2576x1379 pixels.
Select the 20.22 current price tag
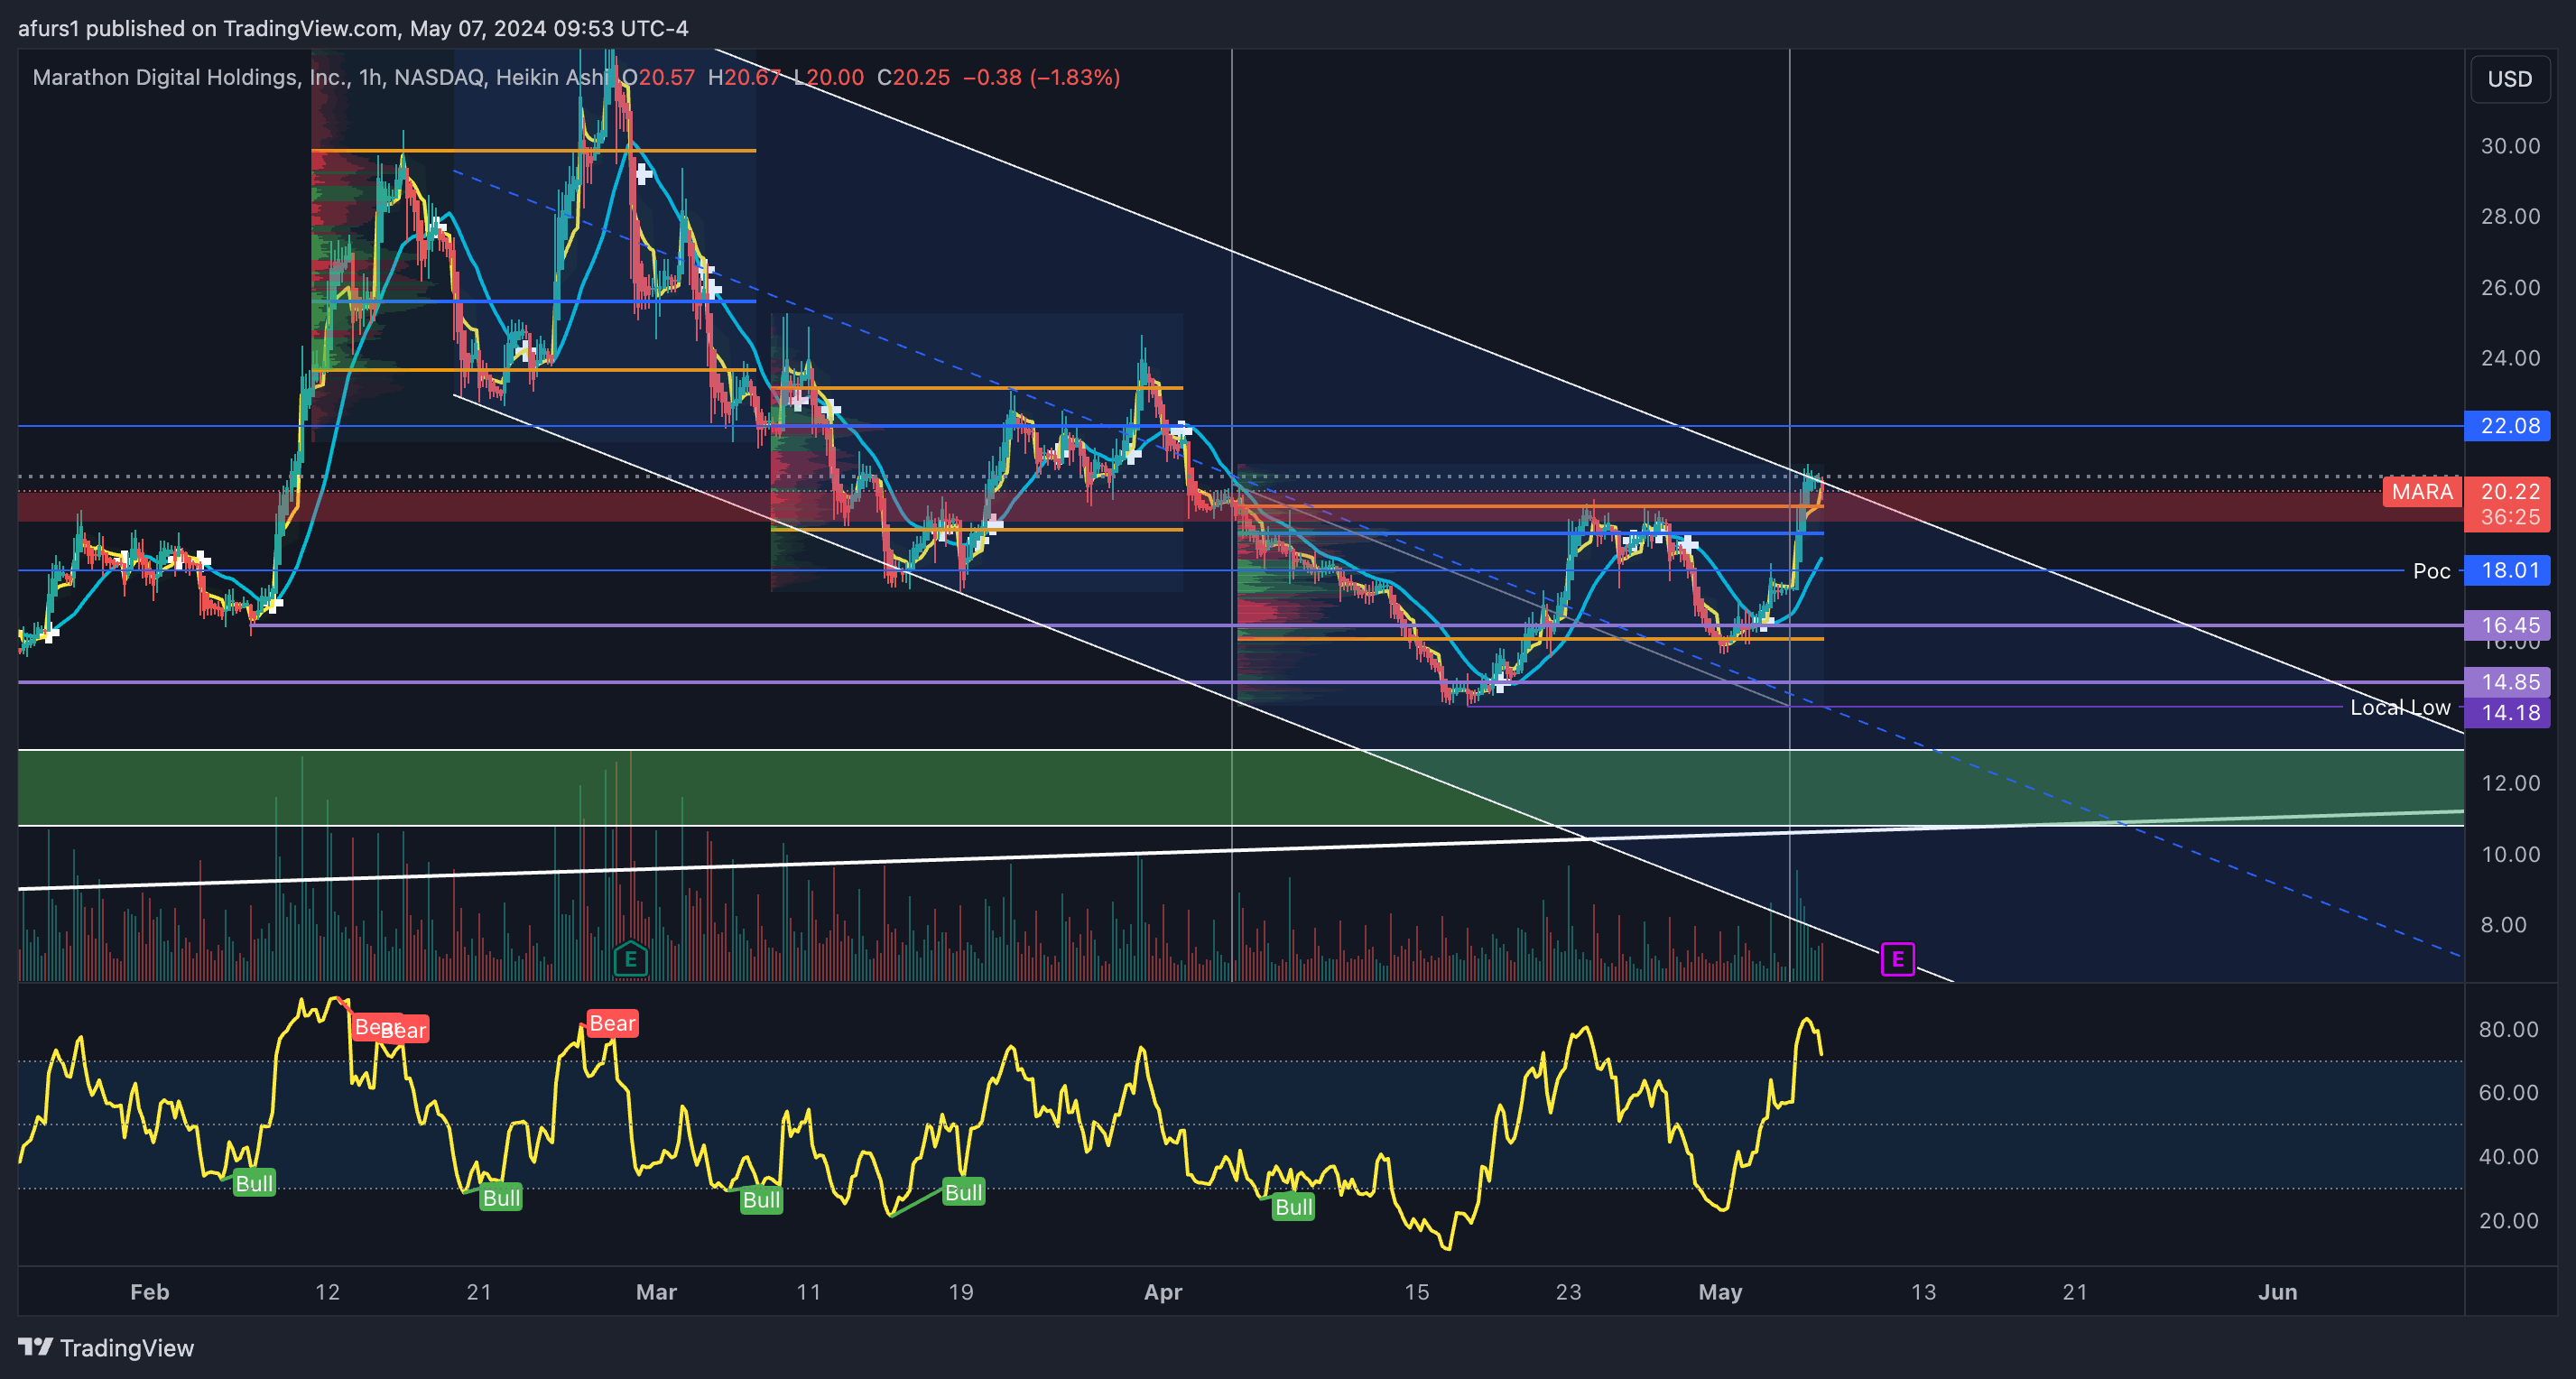point(2508,491)
